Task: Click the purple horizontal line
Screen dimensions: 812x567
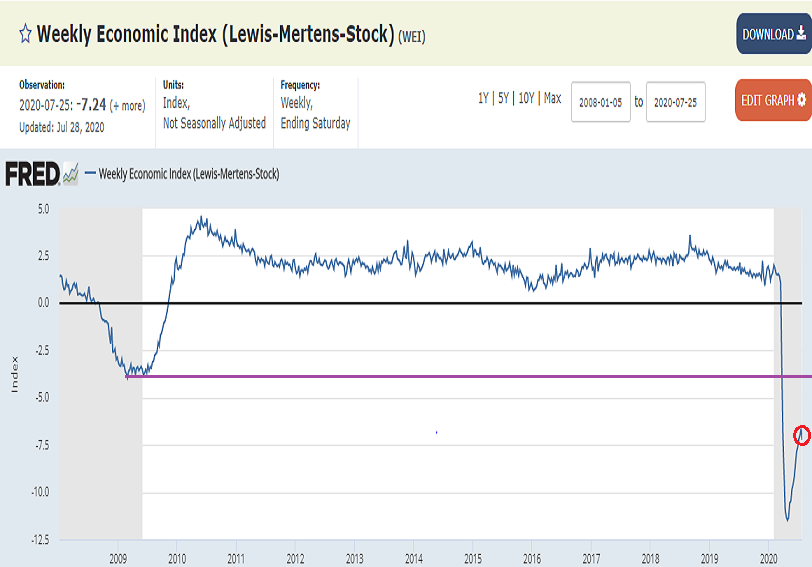Action: pos(450,376)
